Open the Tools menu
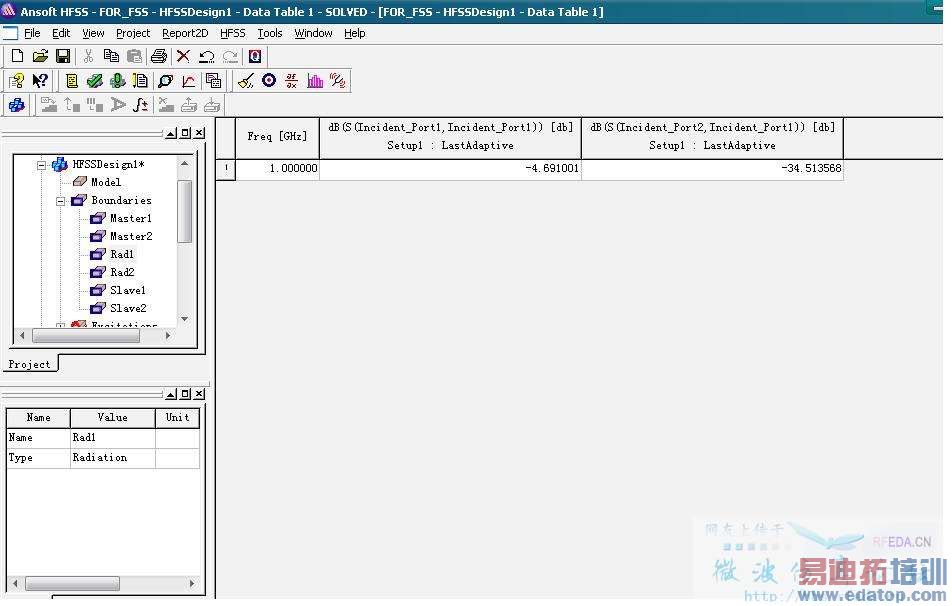This screenshot has height=606, width=952. coord(270,33)
